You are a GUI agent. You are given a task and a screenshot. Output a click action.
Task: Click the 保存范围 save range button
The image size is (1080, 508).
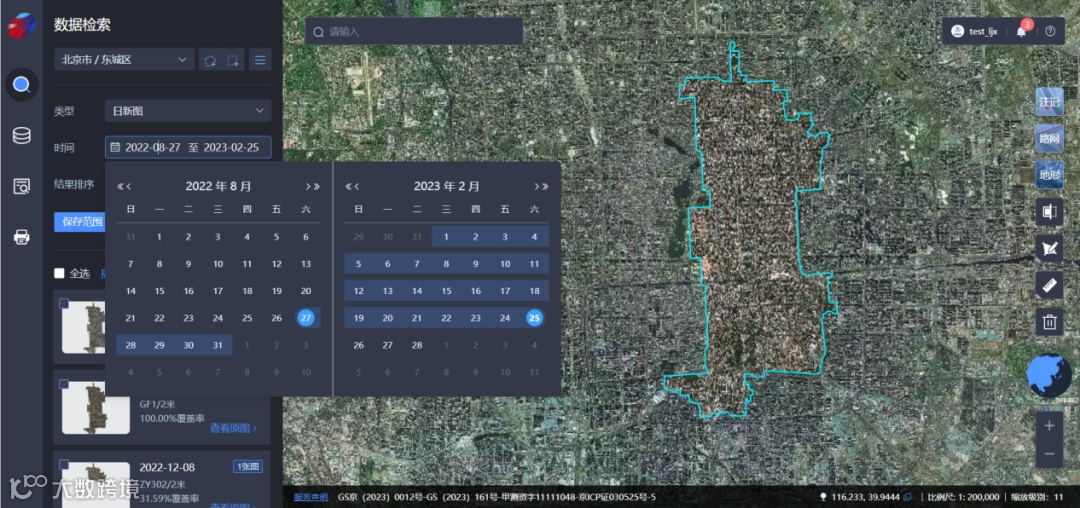click(x=80, y=222)
